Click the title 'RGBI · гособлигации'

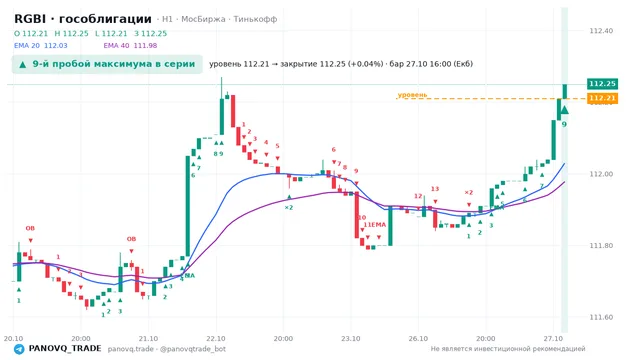[83, 19]
